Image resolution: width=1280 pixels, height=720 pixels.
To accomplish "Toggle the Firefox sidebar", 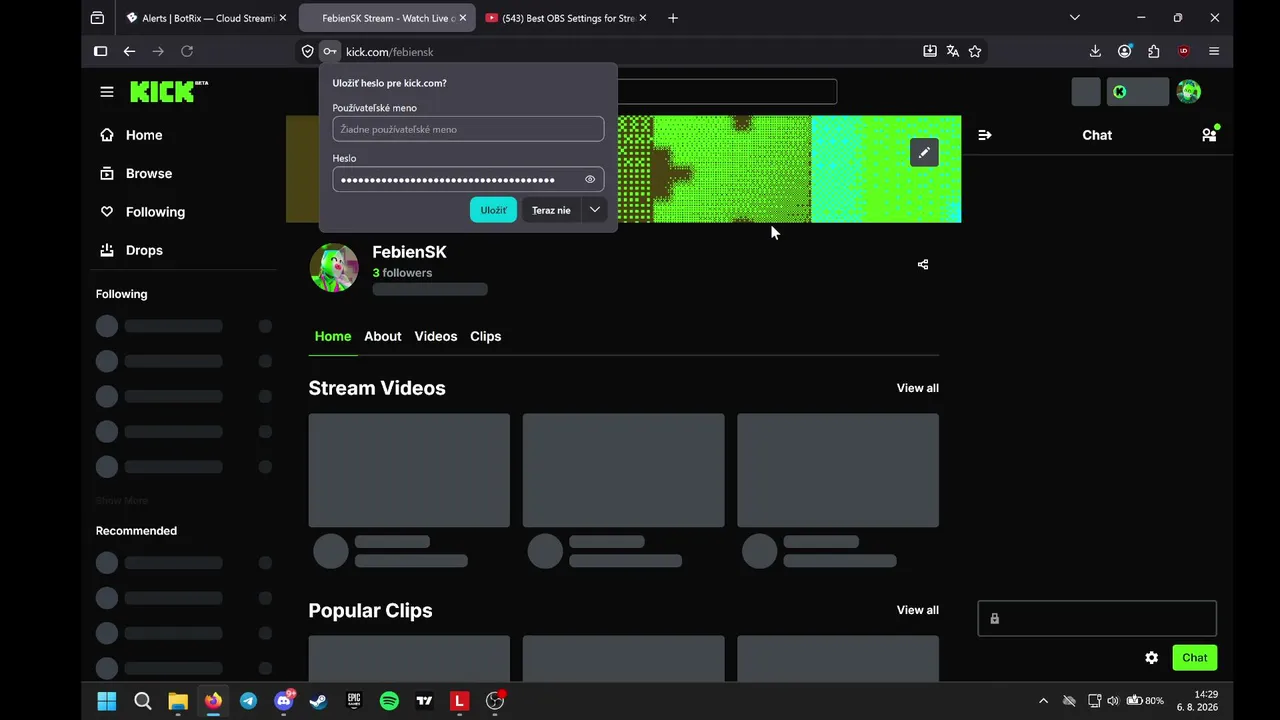I will point(100,51).
